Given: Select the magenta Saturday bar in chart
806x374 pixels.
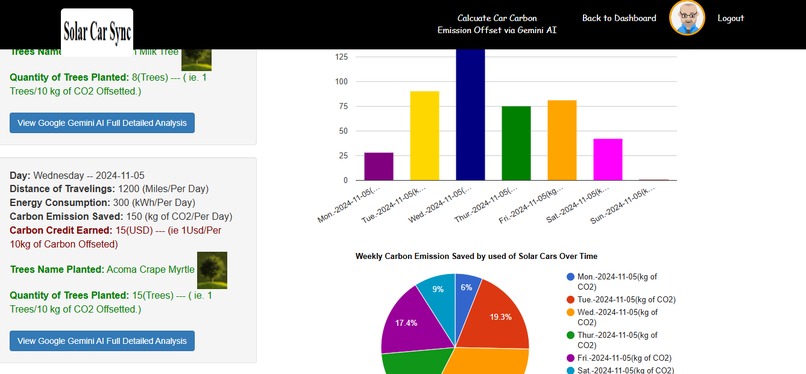Looking at the screenshot, I should pyautogui.click(x=608, y=159).
